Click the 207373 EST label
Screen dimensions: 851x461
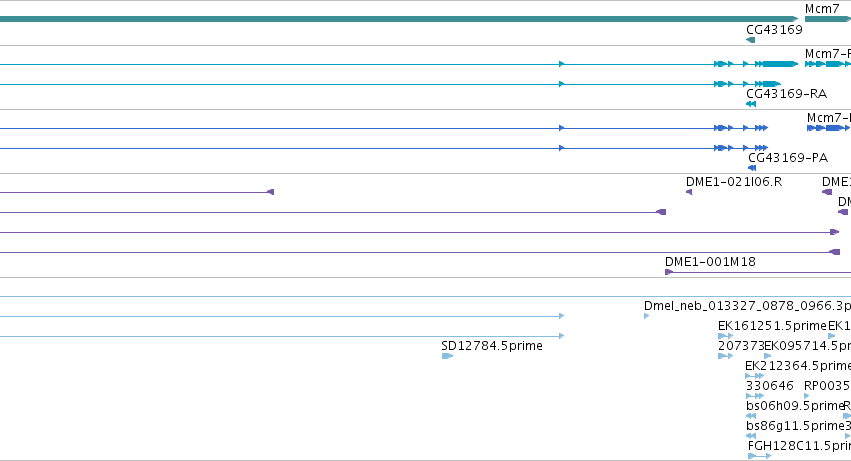point(741,346)
